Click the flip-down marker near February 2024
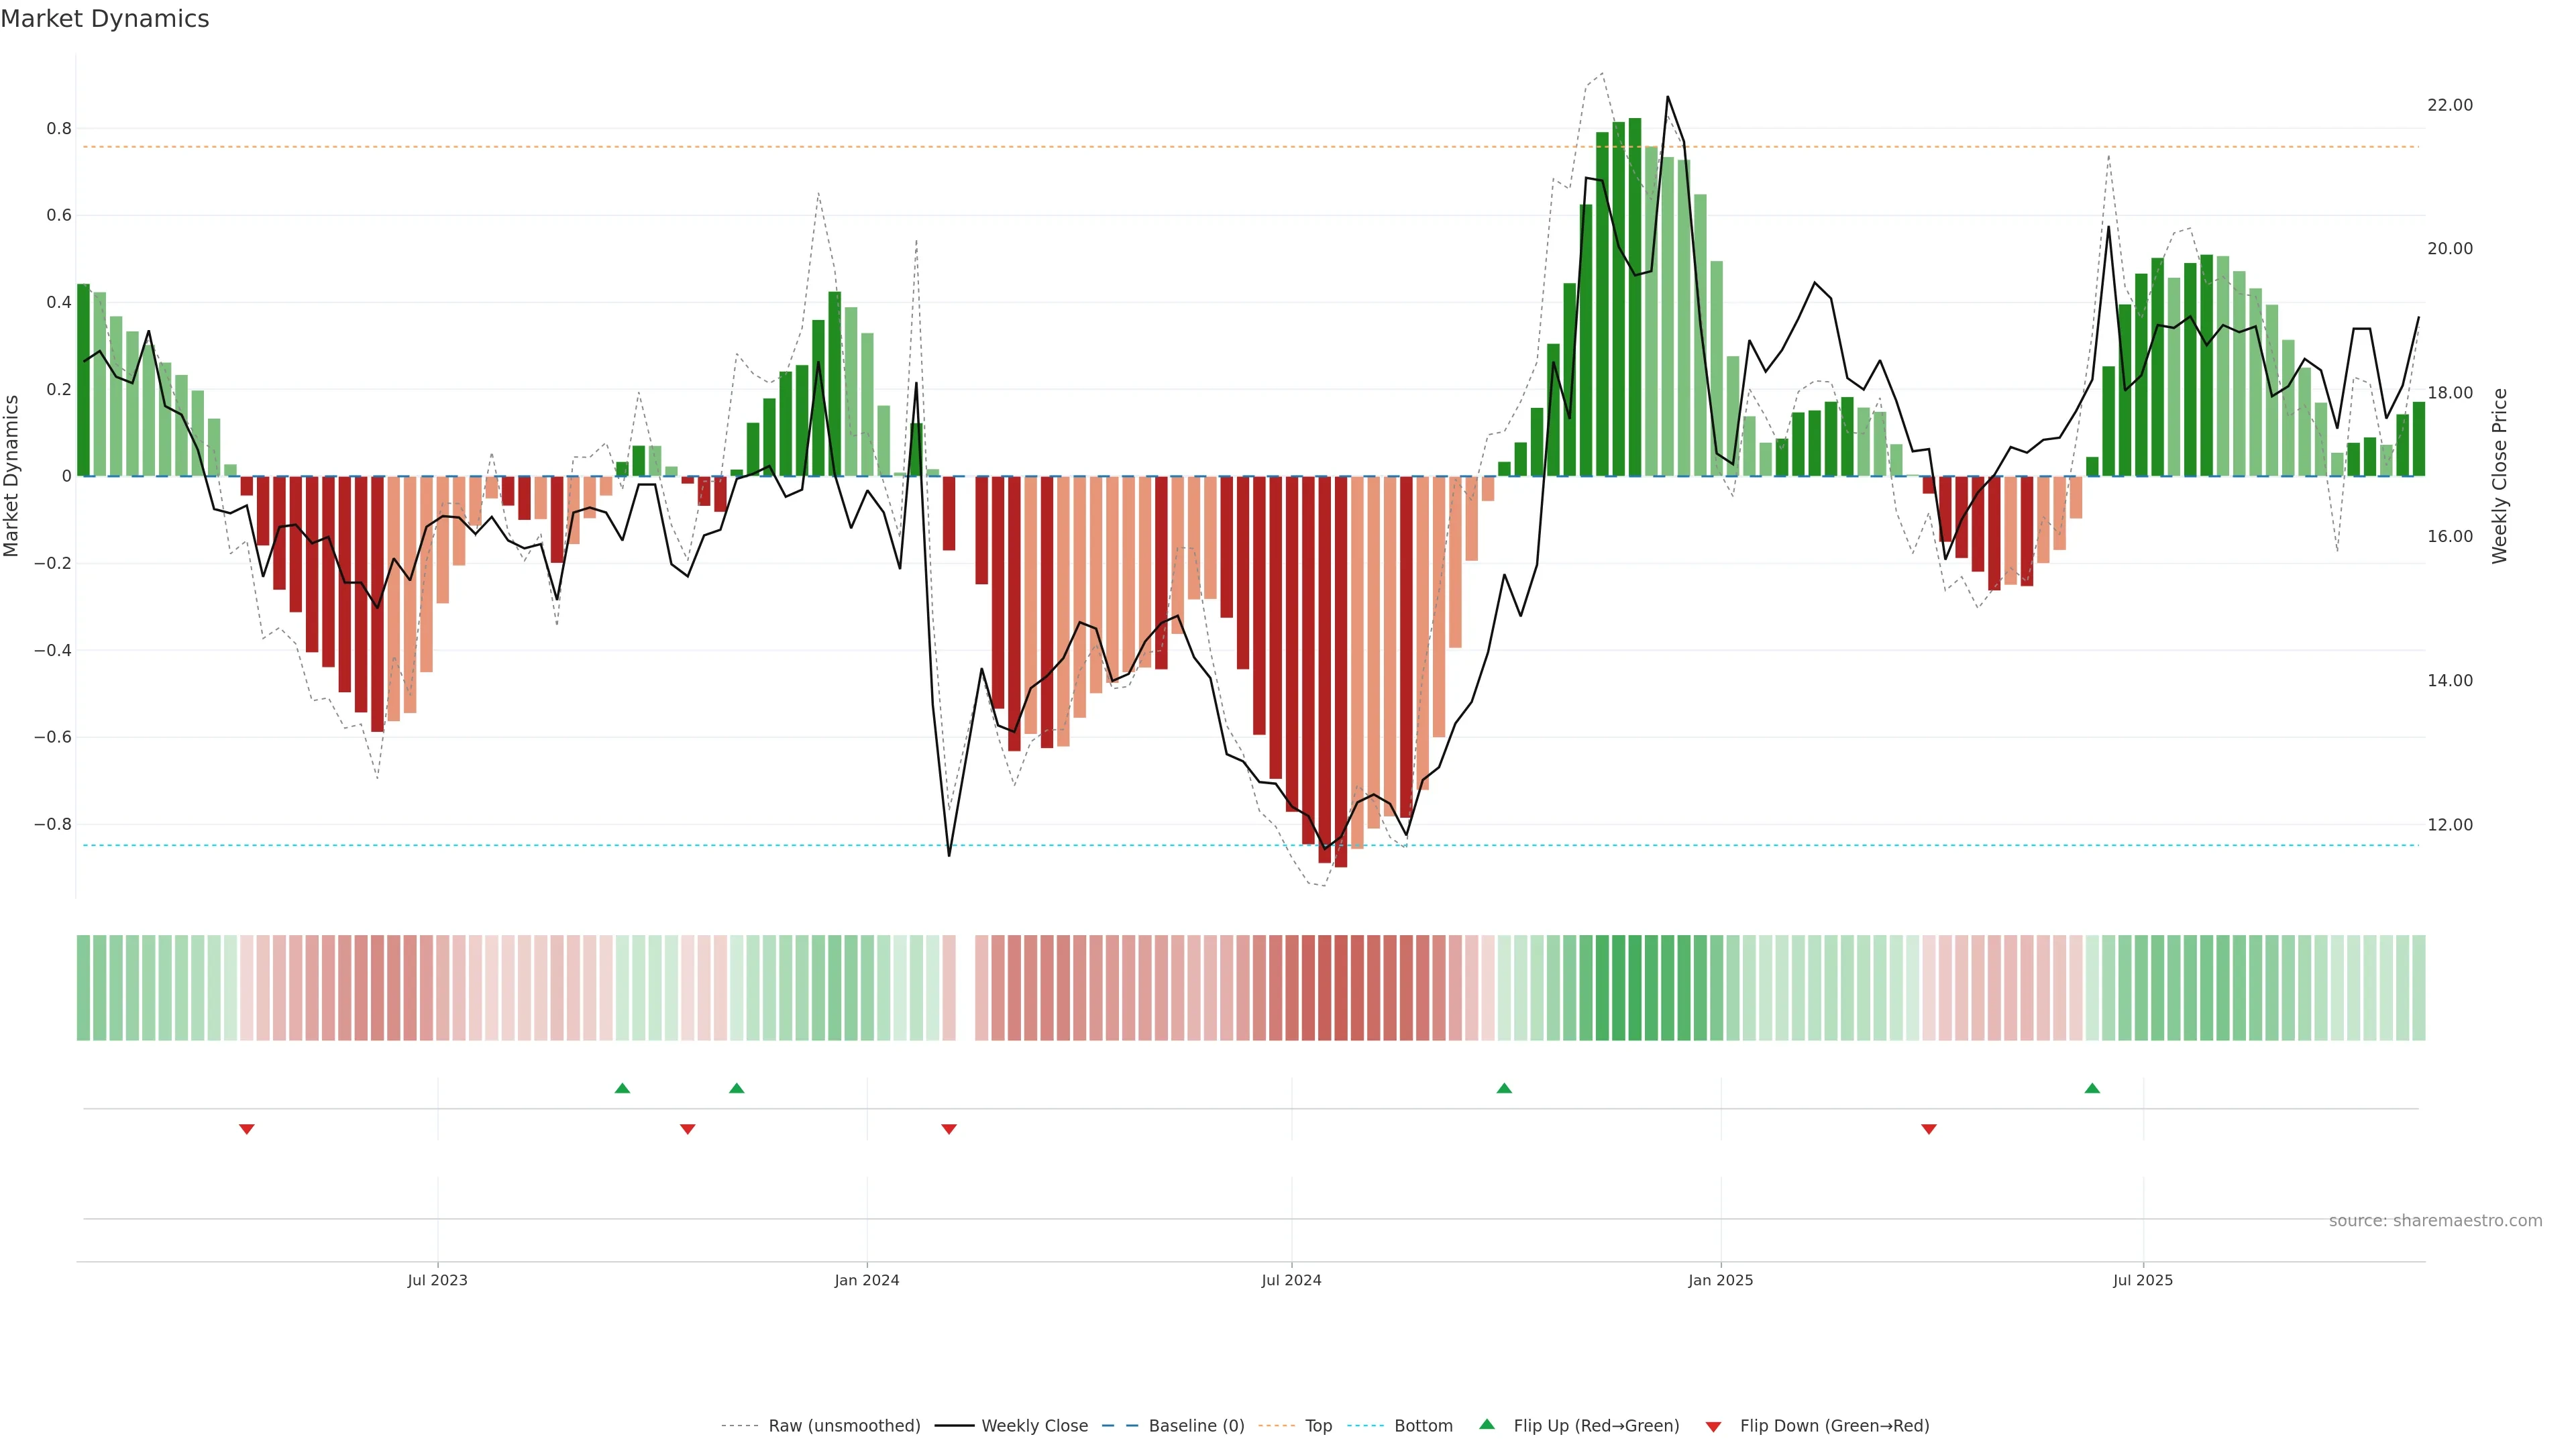The width and height of the screenshot is (2576, 1449). point(949,1129)
